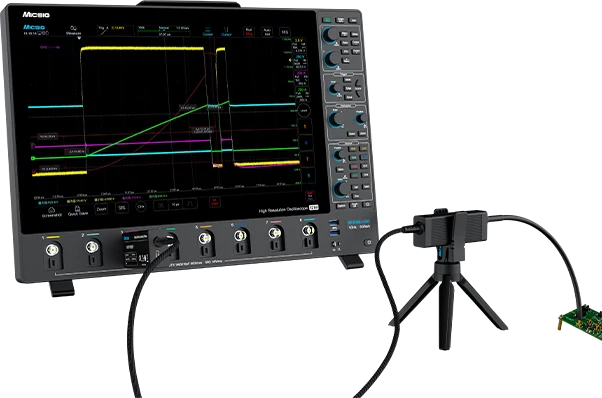The height and width of the screenshot is (398, 602).
Task: Tap the round Level button
Action: click(x=304, y=111)
